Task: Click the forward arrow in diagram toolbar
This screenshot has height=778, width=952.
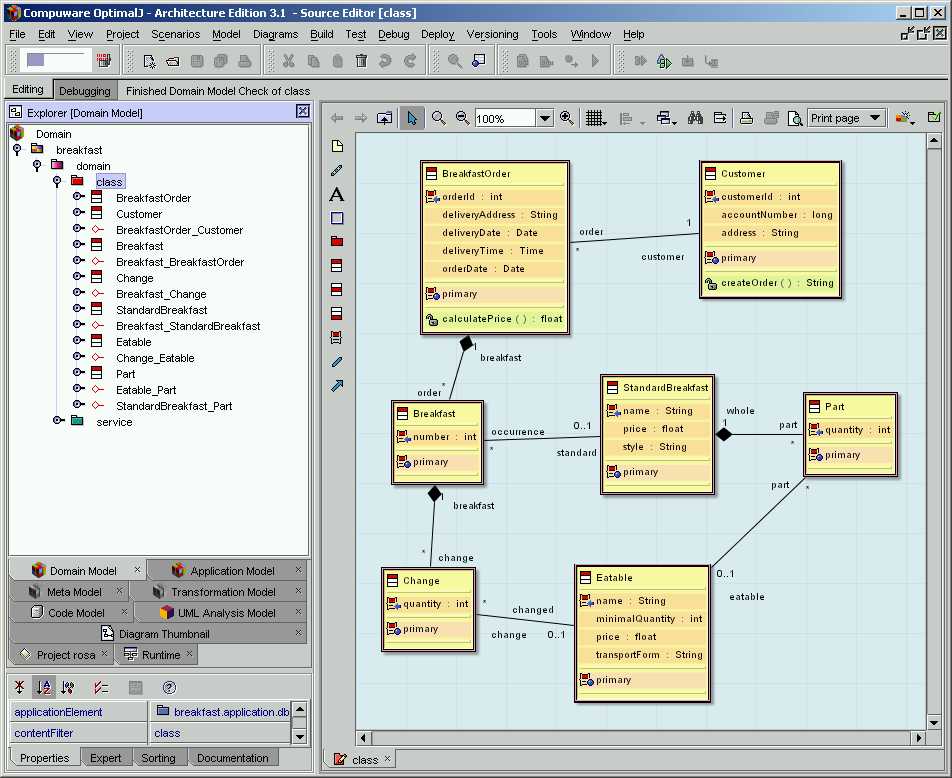Action: [361, 118]
